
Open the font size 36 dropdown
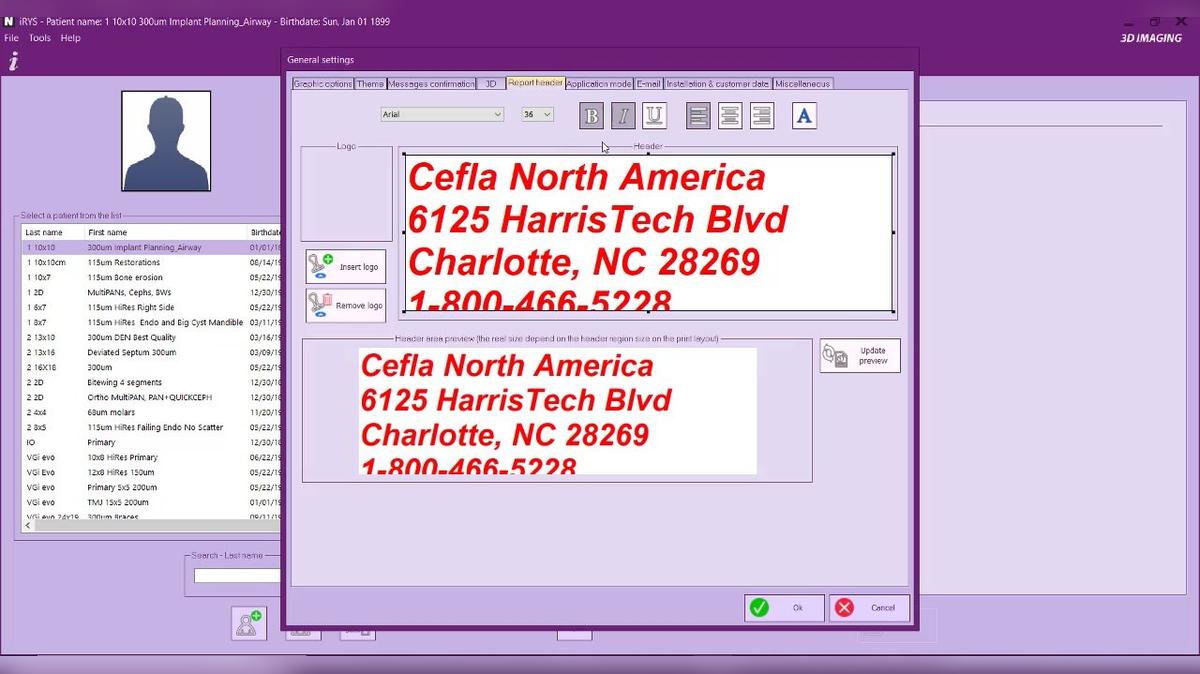pos(537,114)
